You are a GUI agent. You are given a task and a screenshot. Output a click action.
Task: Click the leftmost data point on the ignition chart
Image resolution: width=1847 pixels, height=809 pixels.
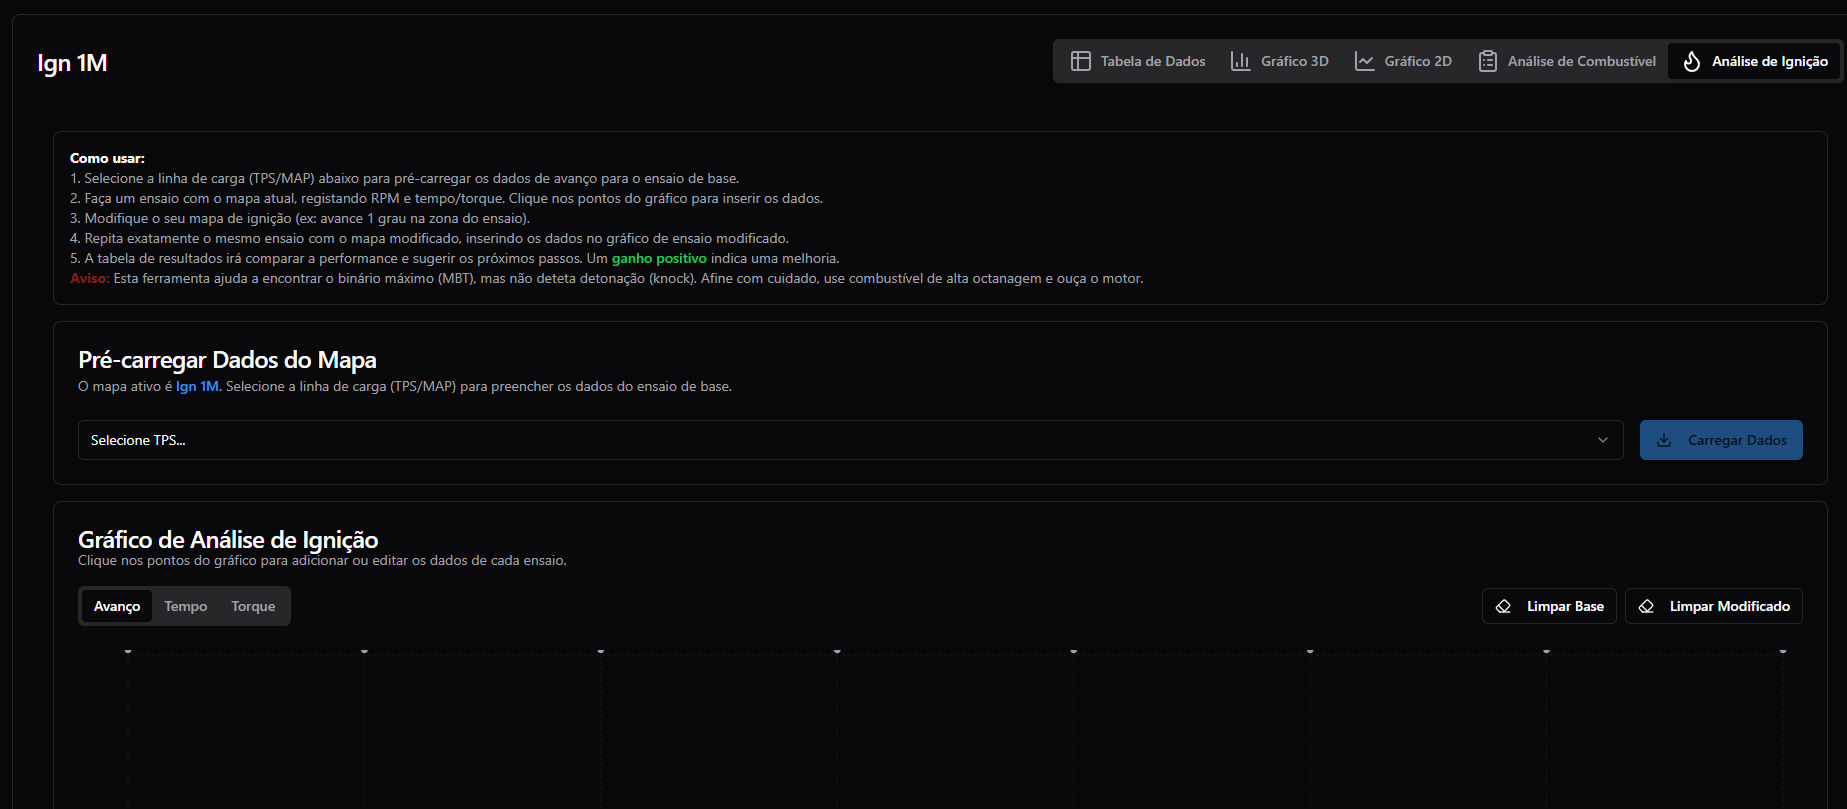[128, 651]
